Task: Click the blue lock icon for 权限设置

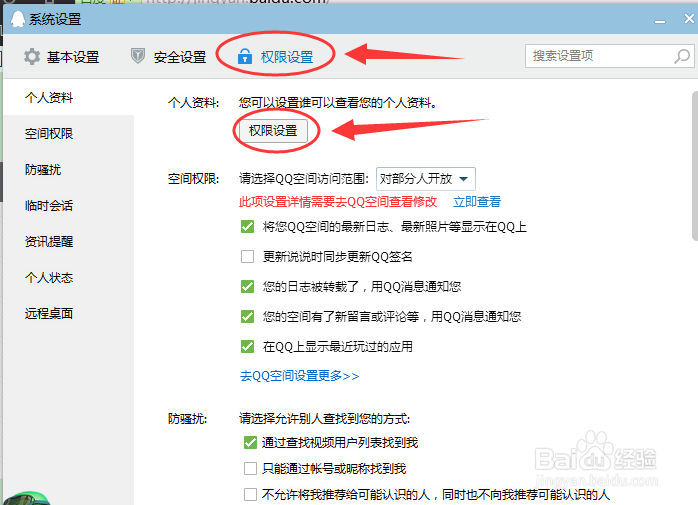Action: pyautogui.click(x=245, y=57)
